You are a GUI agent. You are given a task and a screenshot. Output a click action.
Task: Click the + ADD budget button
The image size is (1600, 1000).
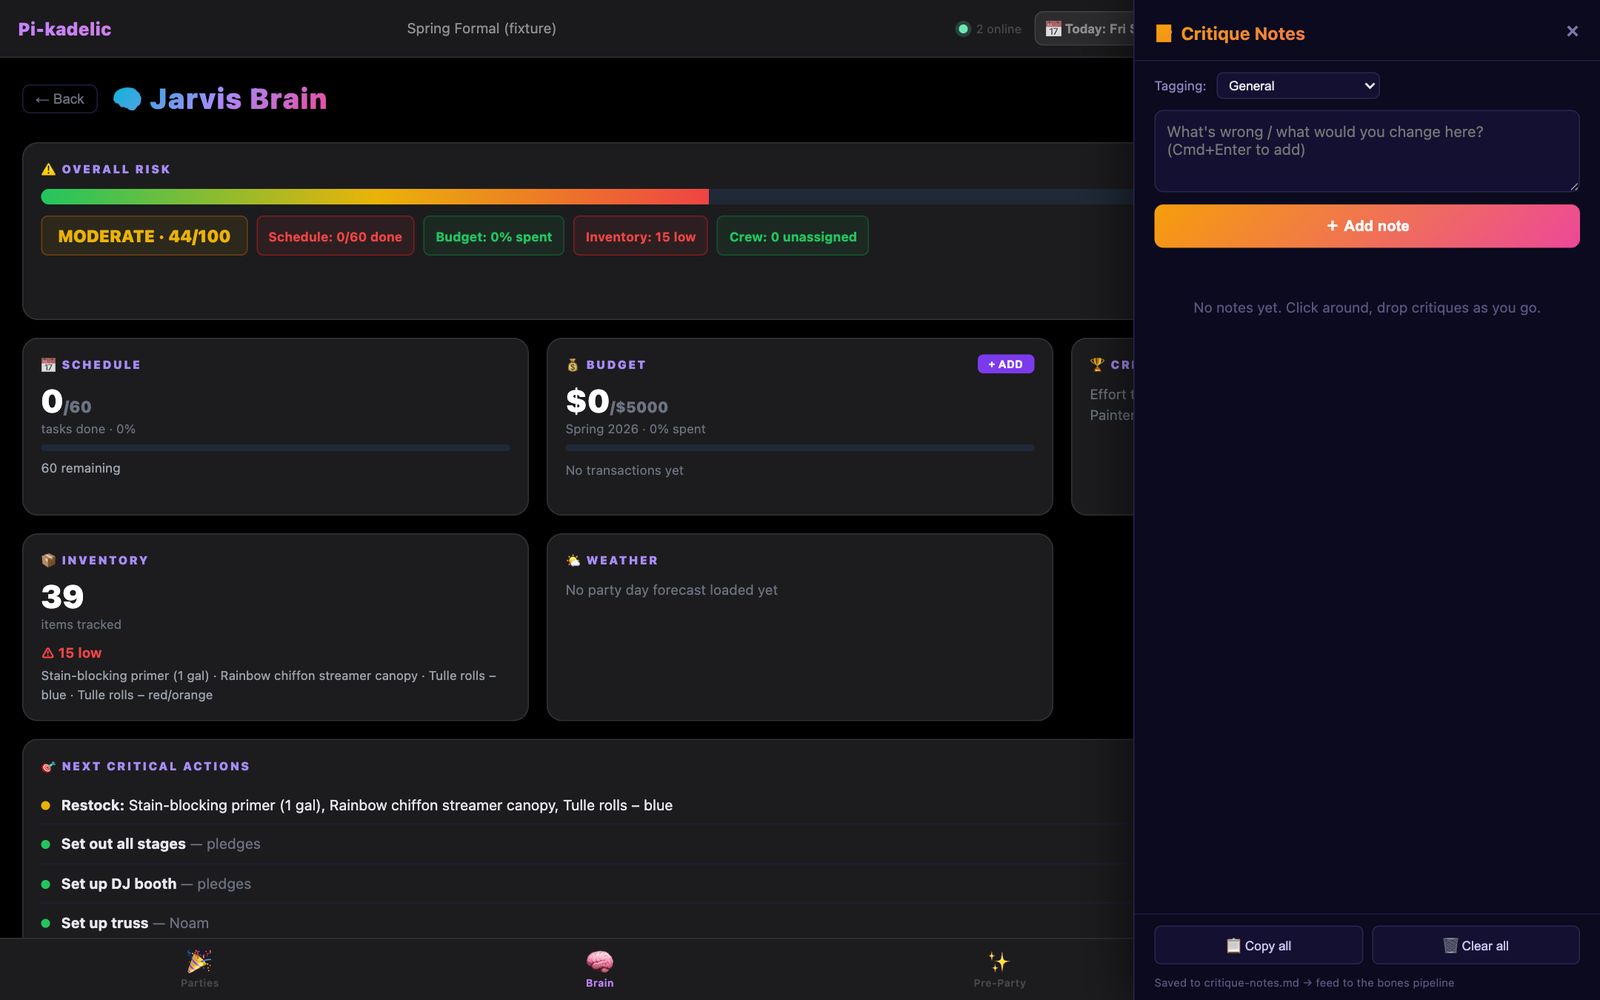pos(1006,364)
